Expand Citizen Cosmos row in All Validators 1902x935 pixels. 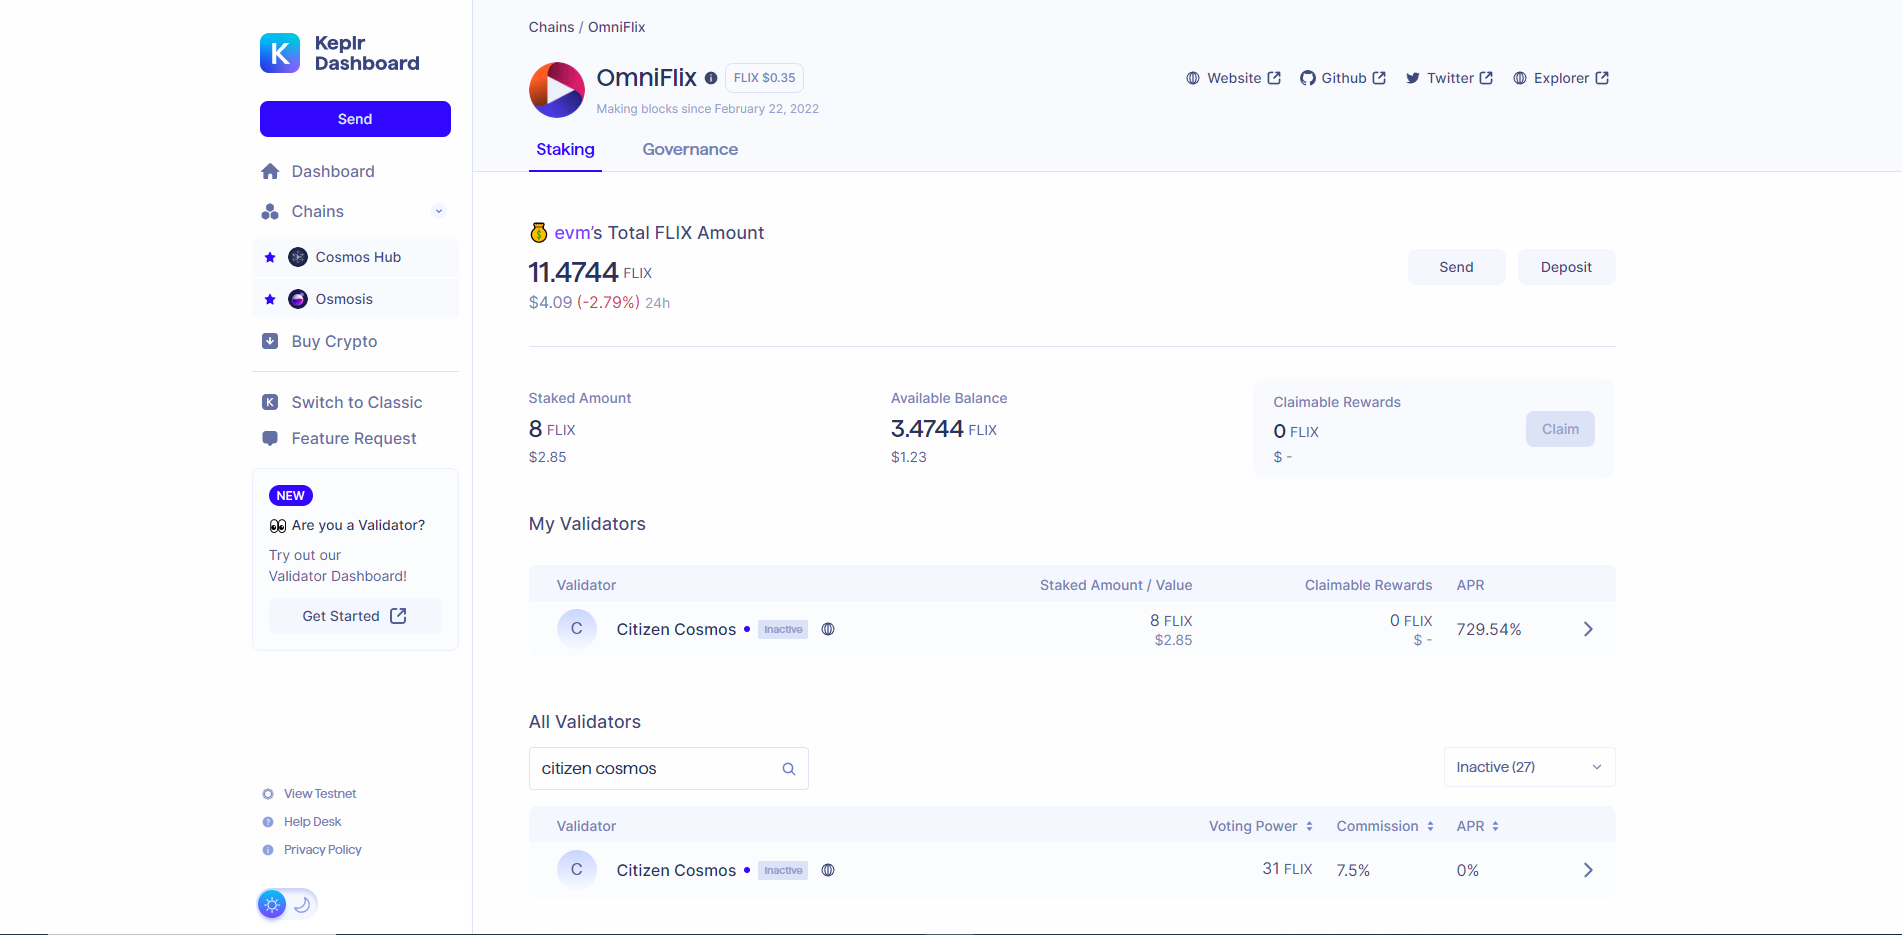pyautogui.click(x=1588, y=870)
